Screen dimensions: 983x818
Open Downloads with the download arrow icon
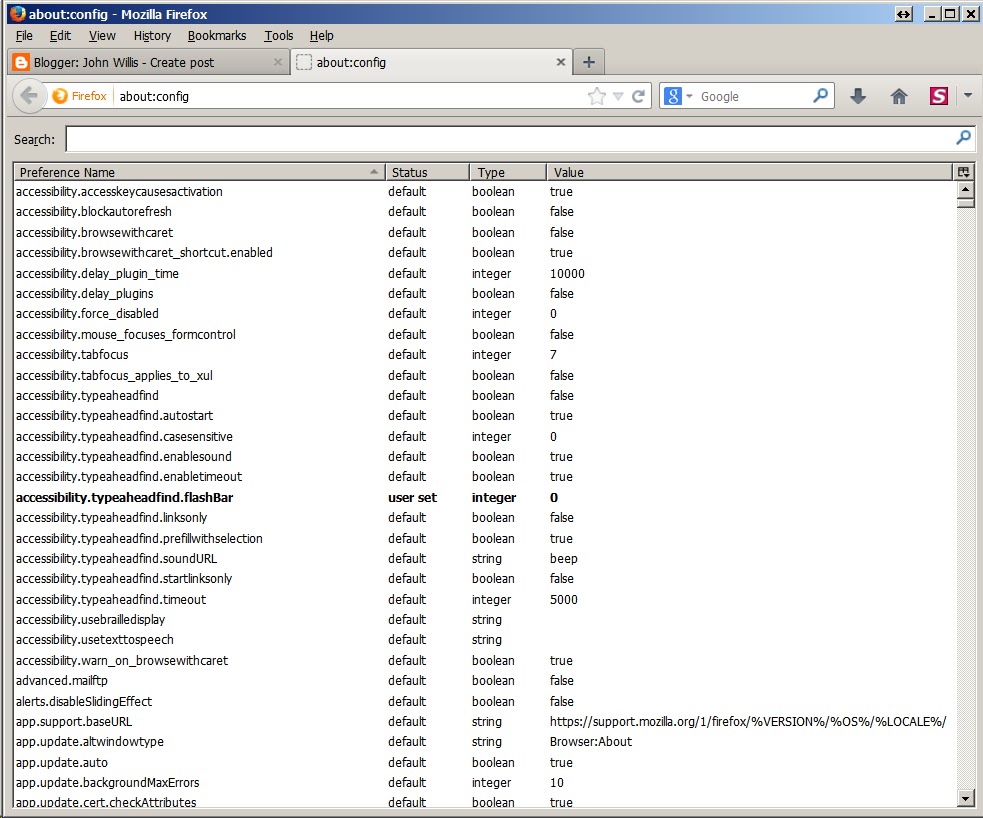860,96
